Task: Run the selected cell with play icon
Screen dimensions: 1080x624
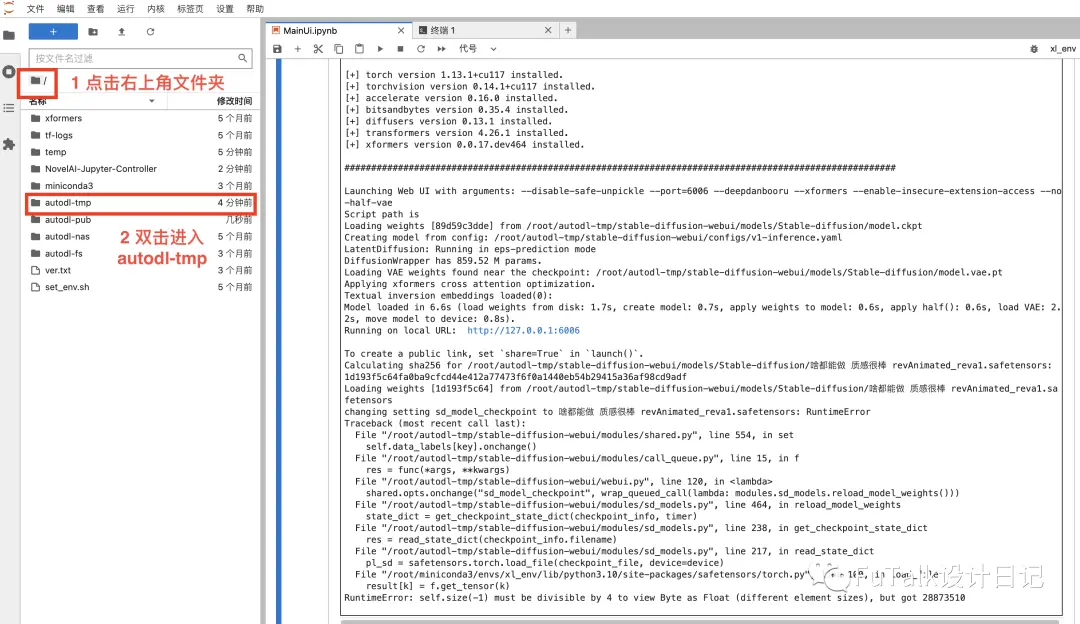Action: click(x=380, y=49)
